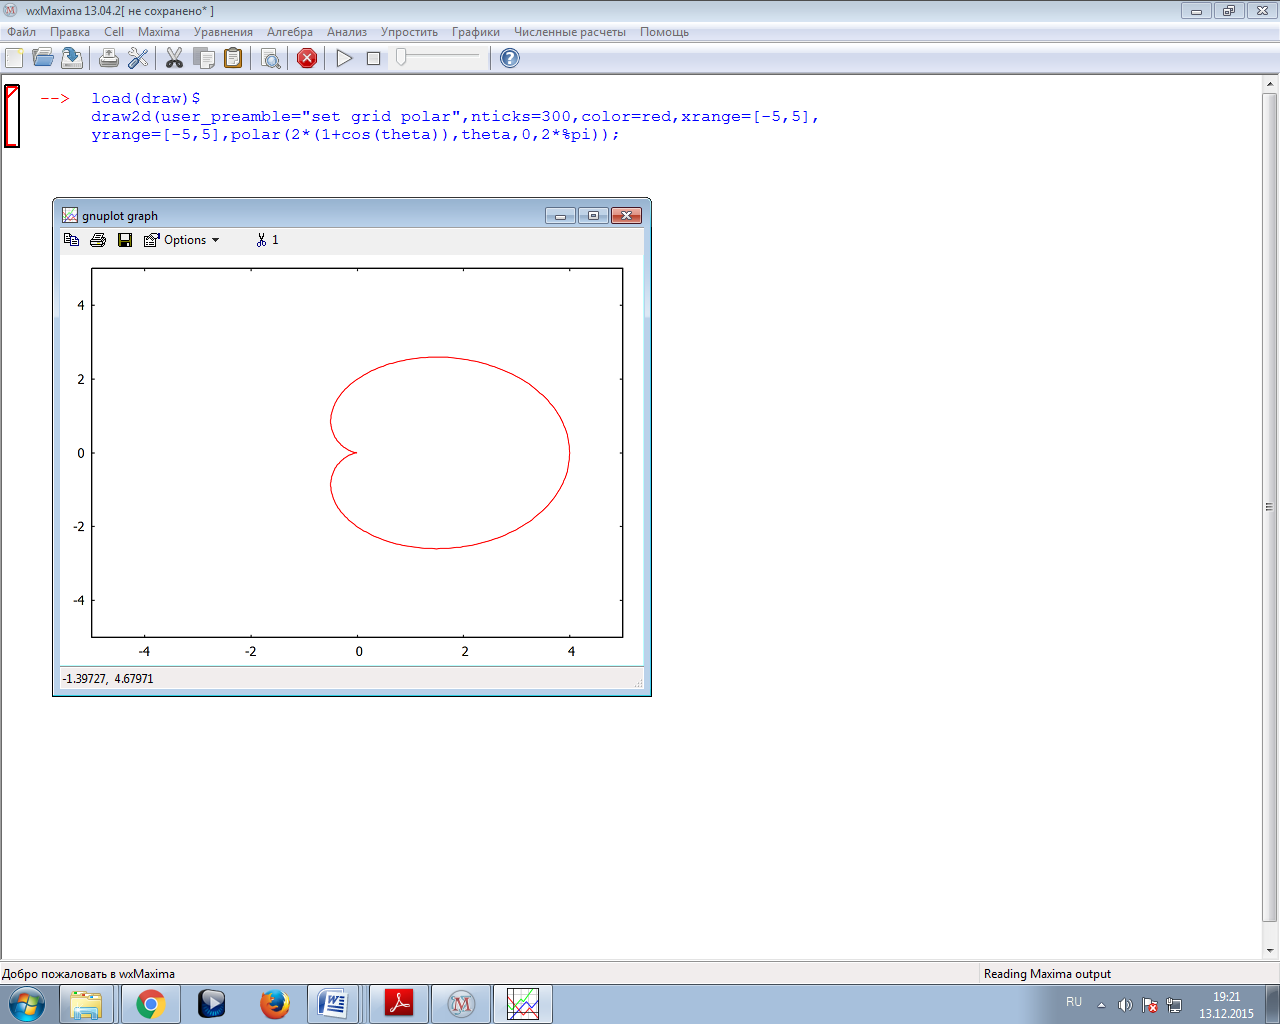Click the scissors '1' gnuplot toolbar item
This screenshot has height=1024, width=1280.
267,240
